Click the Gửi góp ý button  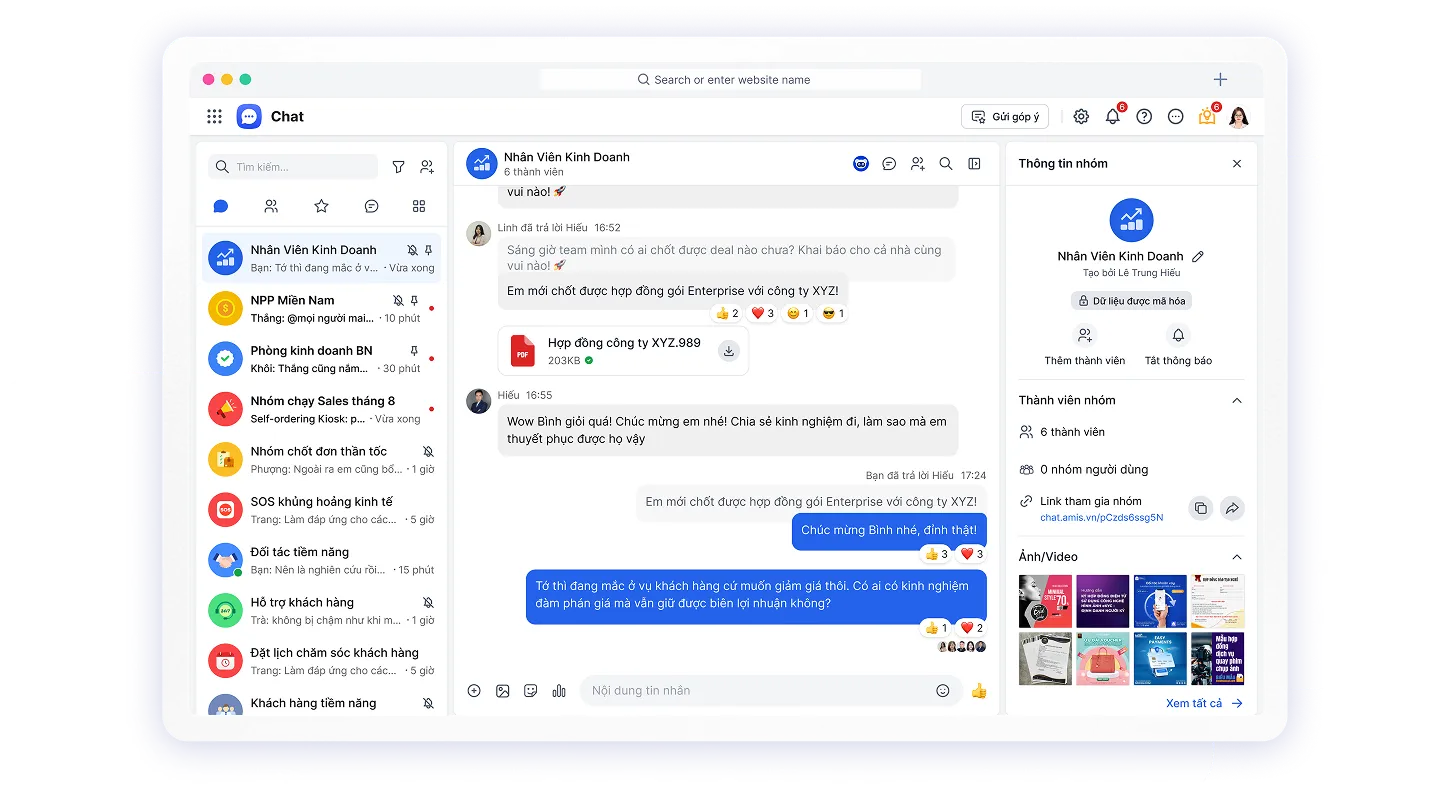tap(1005, 117)
